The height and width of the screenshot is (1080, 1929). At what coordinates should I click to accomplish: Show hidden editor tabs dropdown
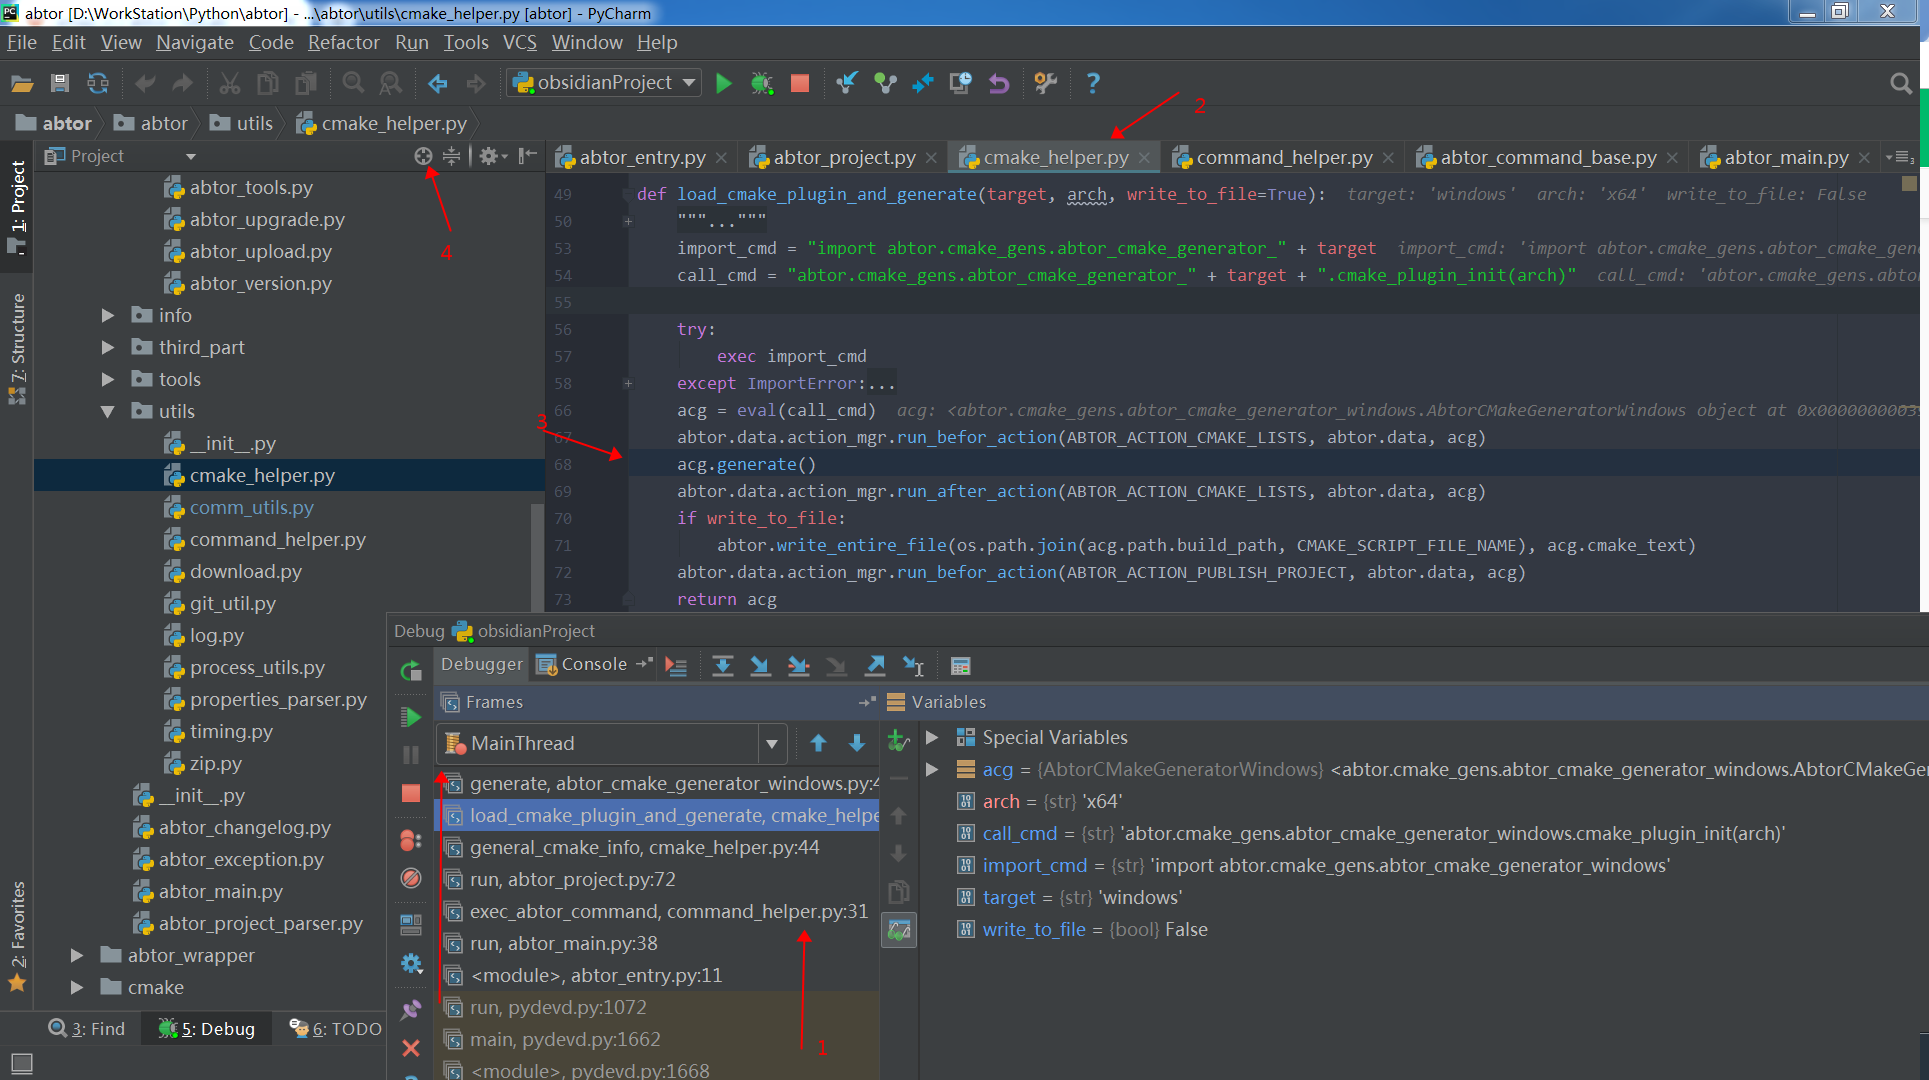[1900, 157]
